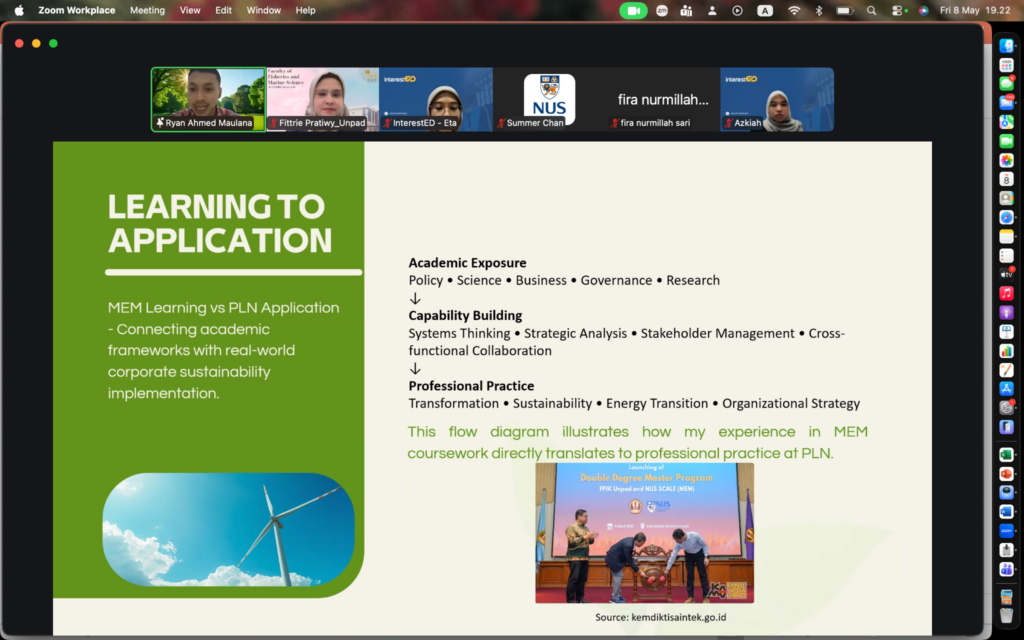Open FaceTime from the Dock

(x=1006, y=141)
